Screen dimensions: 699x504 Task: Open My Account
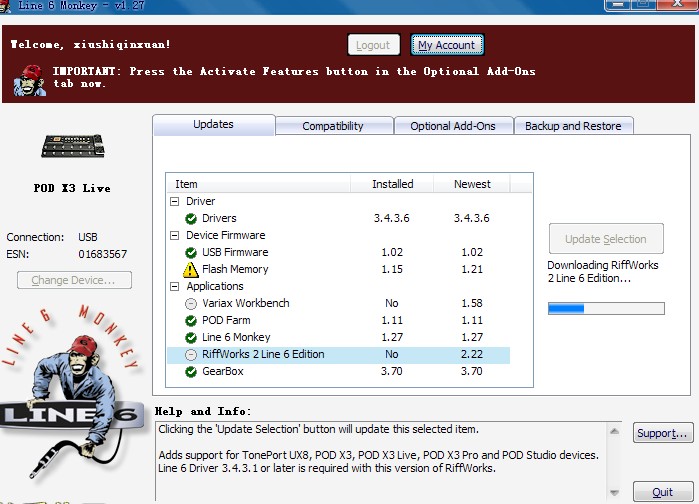[447, 45]
